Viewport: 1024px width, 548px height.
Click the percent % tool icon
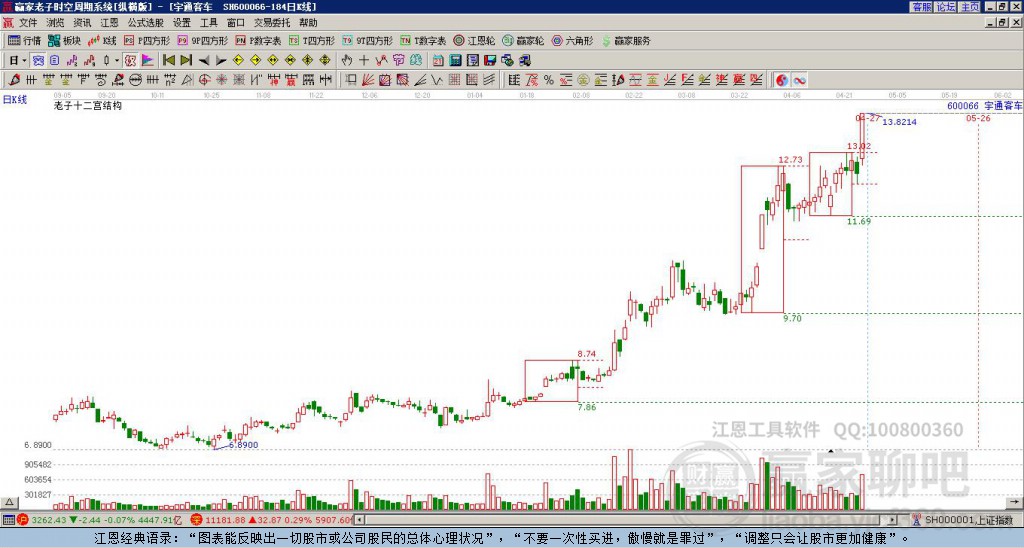(x=549, y=80)
